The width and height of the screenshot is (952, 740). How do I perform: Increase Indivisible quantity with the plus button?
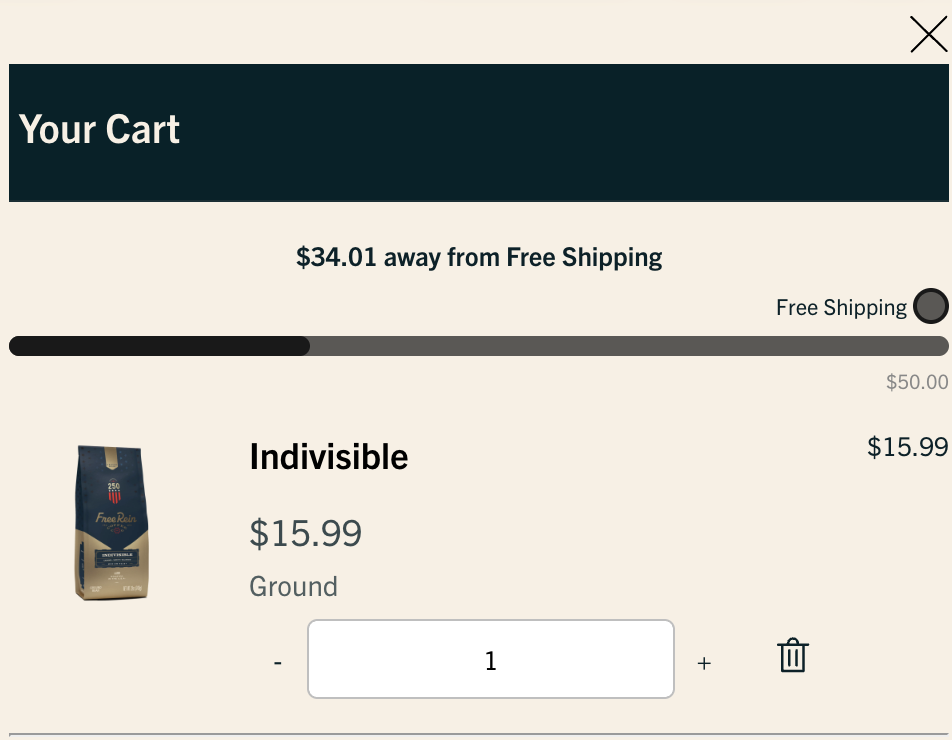(x=704, y=663)
